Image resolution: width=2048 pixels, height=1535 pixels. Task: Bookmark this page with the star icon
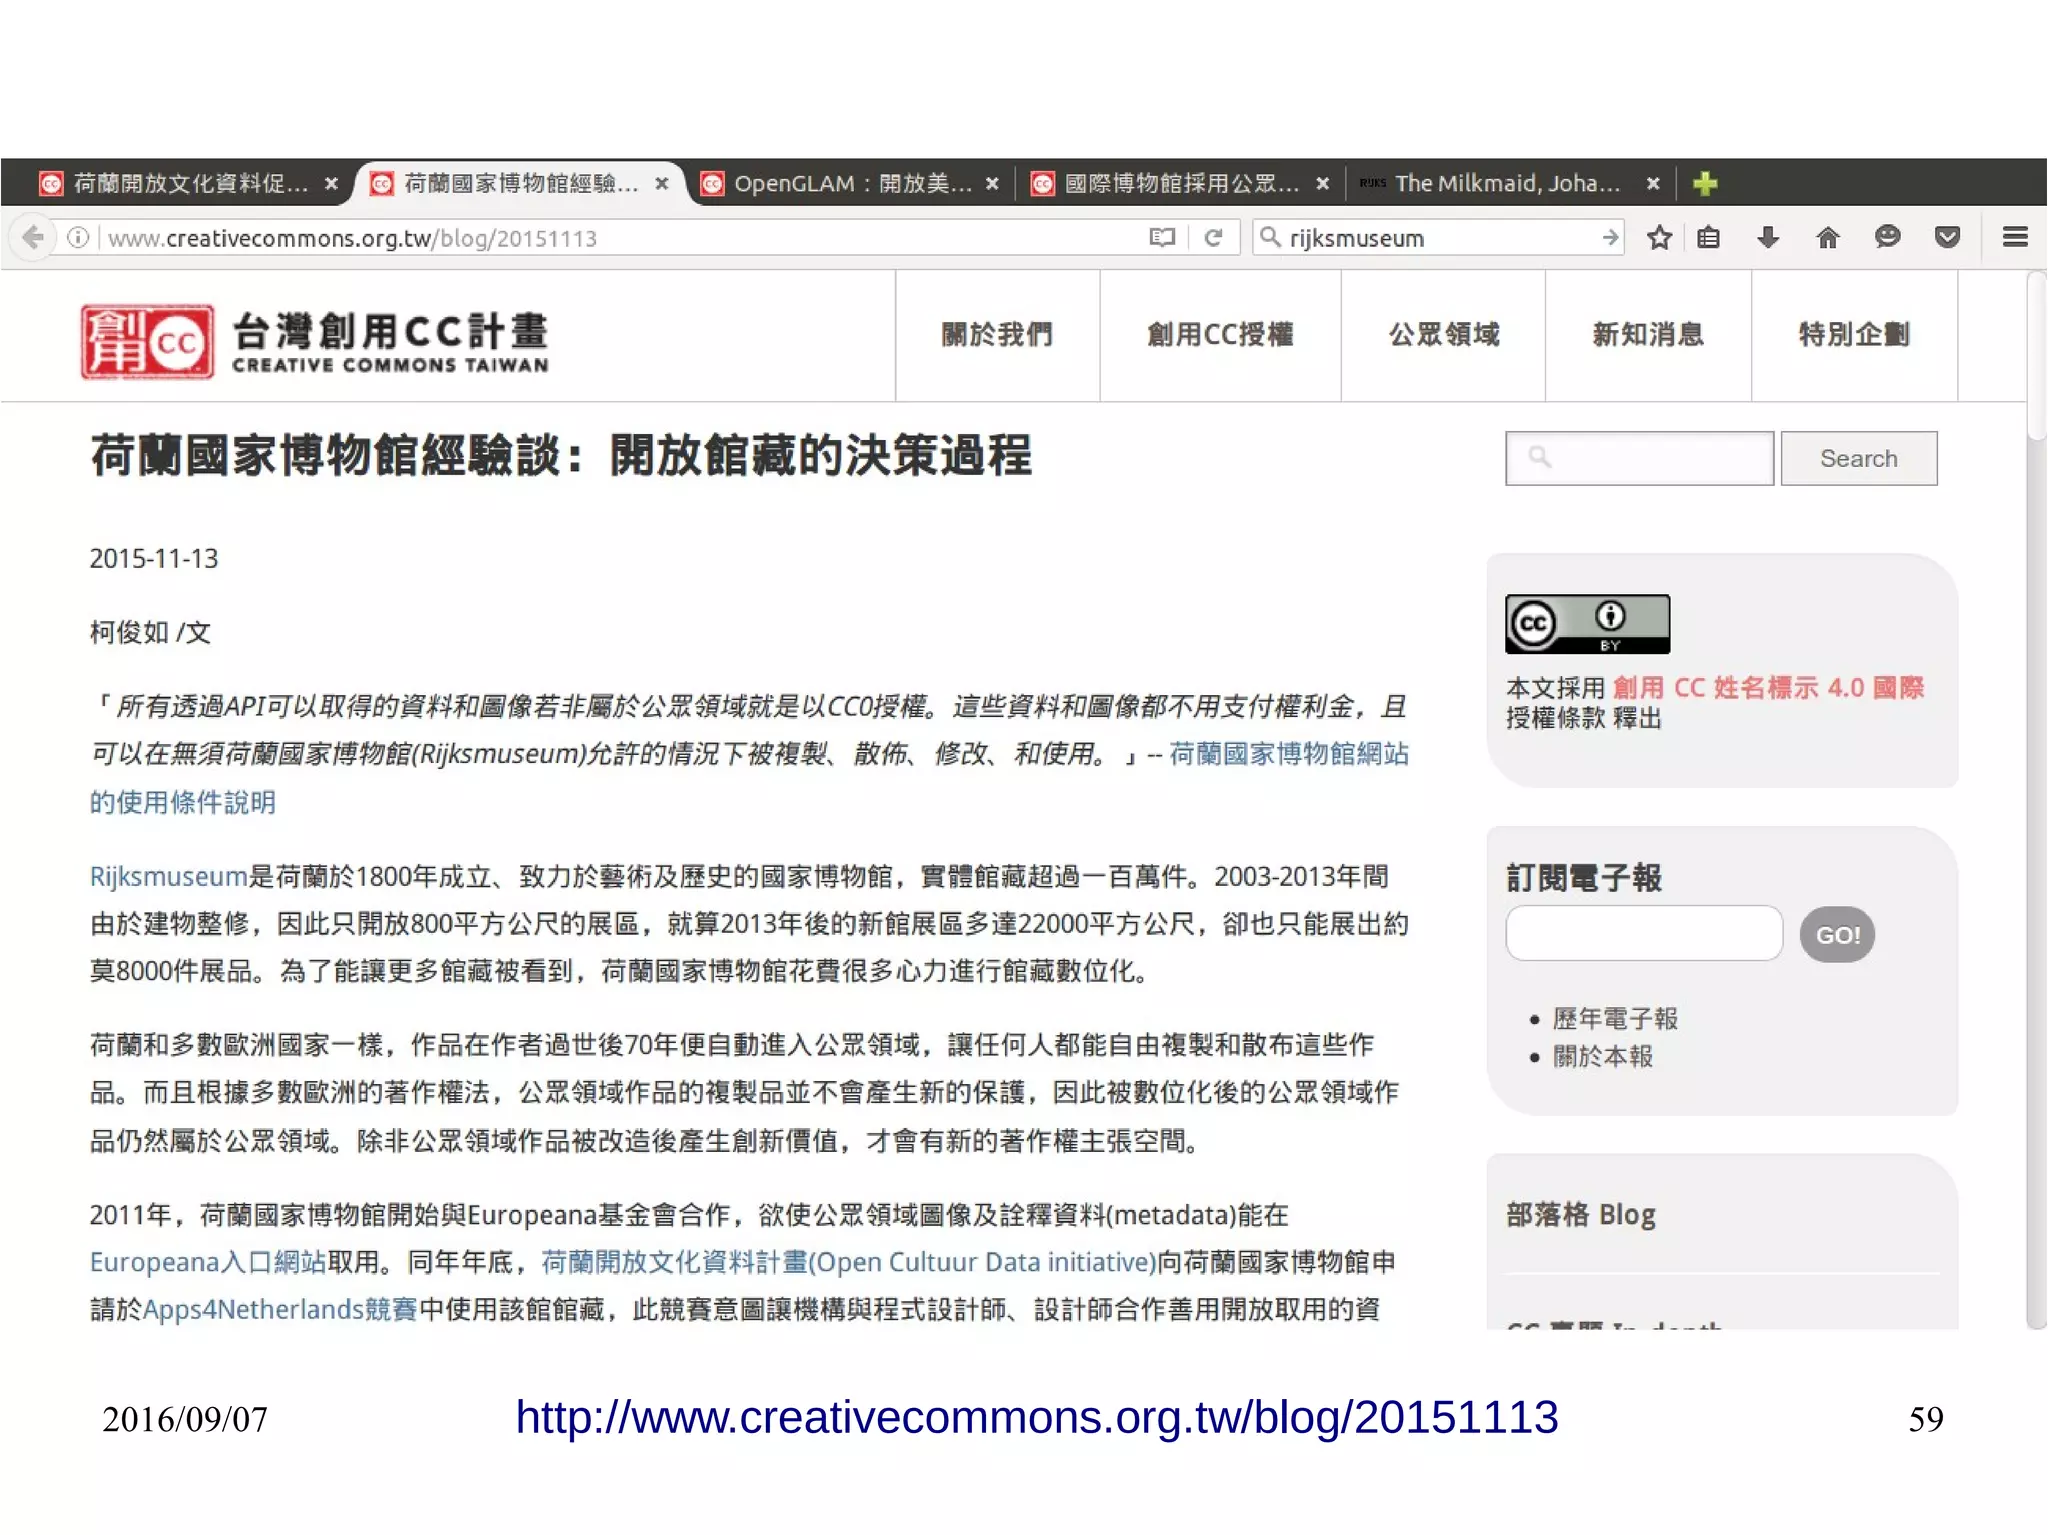pos(1659,238)
